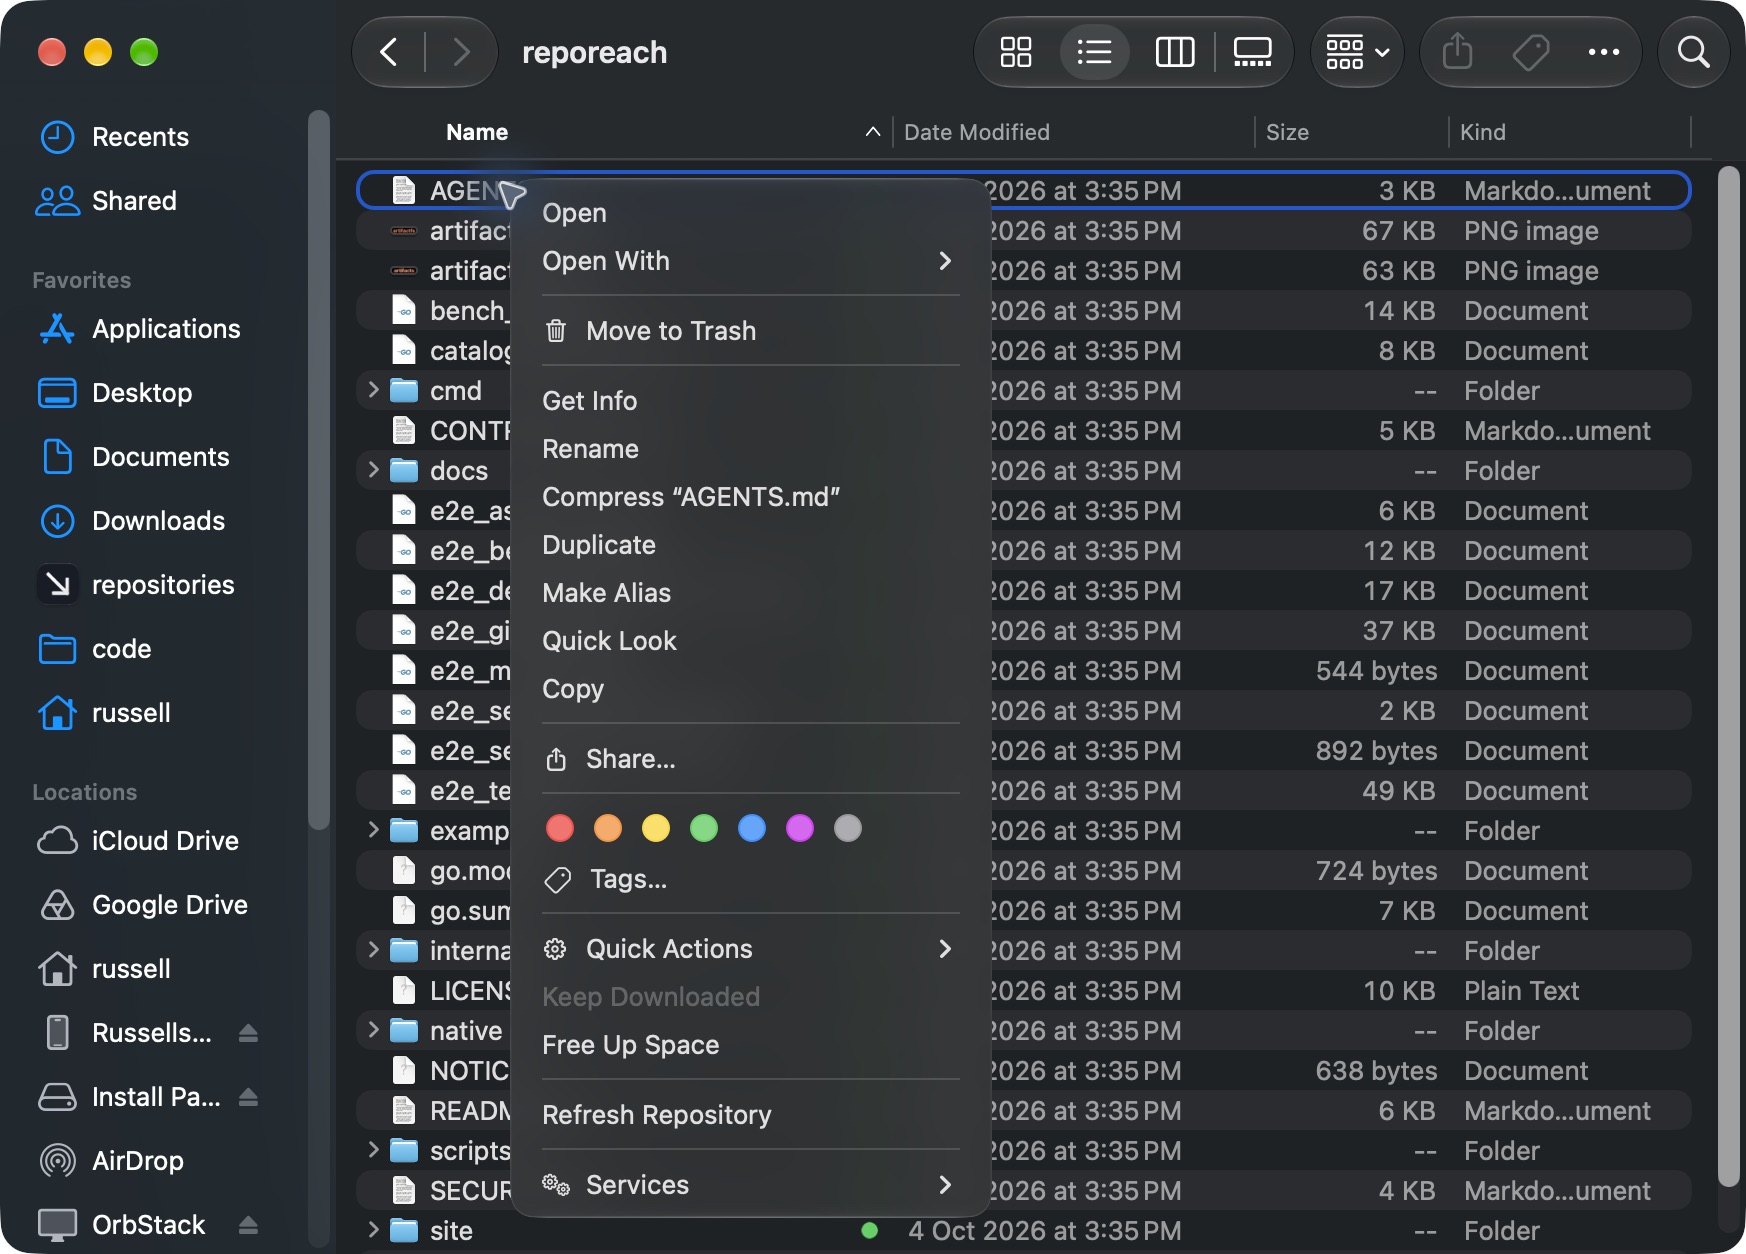Apply the orange tag color
The height and width of the screenshot is (1254, 1746).
[608, 828]
